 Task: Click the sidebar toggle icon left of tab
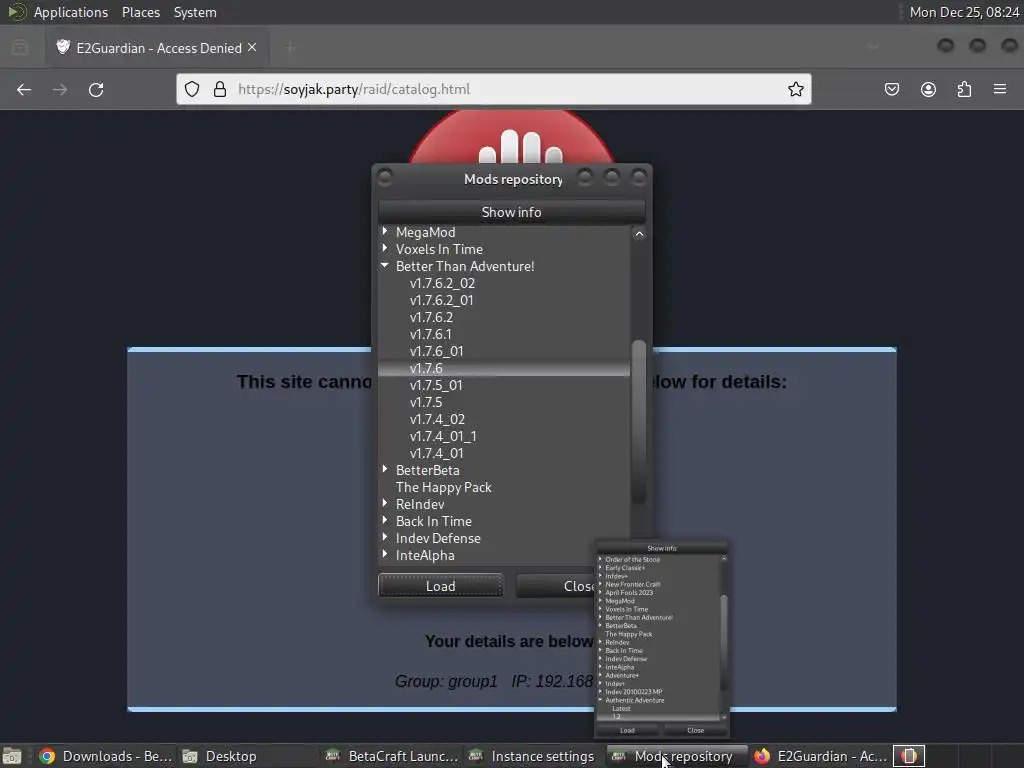(x=20, y=47)
